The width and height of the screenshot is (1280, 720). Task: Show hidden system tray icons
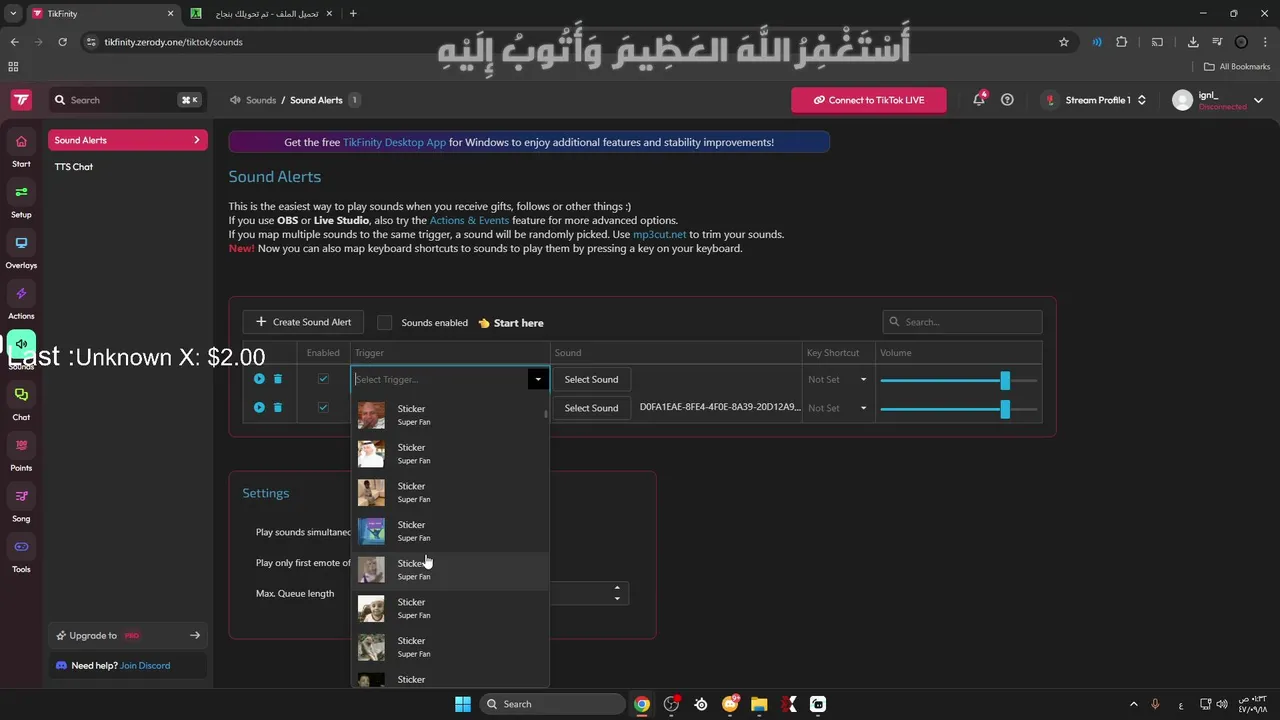point(1134,704)
